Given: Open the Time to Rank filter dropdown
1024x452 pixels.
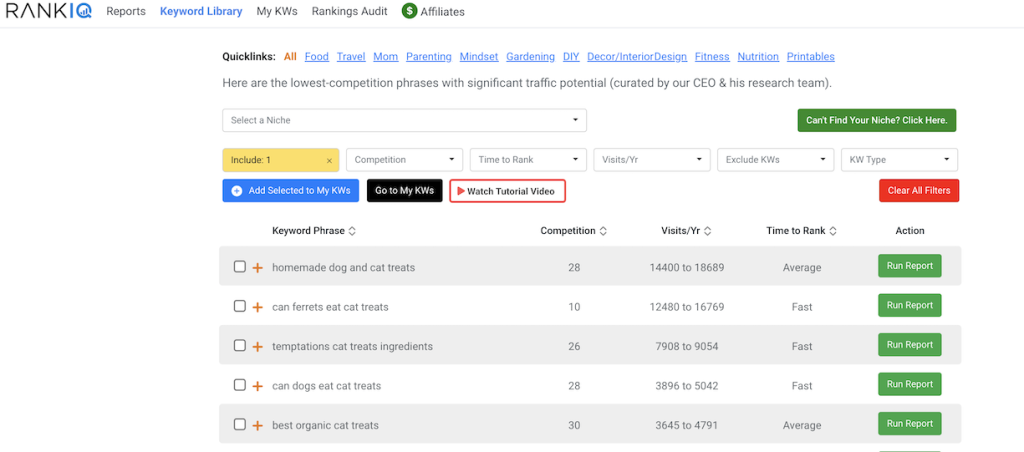Looking at the screenshot, I should [x=528, y=160].
